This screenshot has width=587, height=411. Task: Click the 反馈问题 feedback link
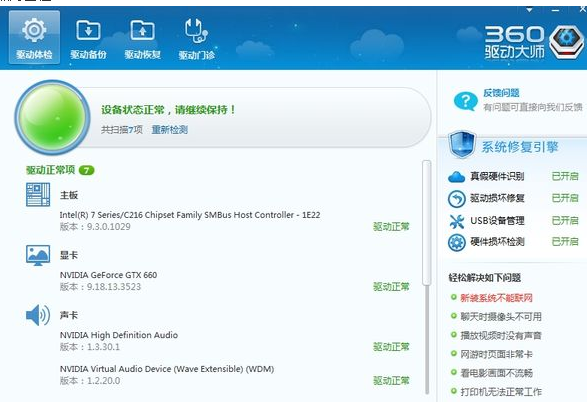pyautogui.click(x=501, y=93)
